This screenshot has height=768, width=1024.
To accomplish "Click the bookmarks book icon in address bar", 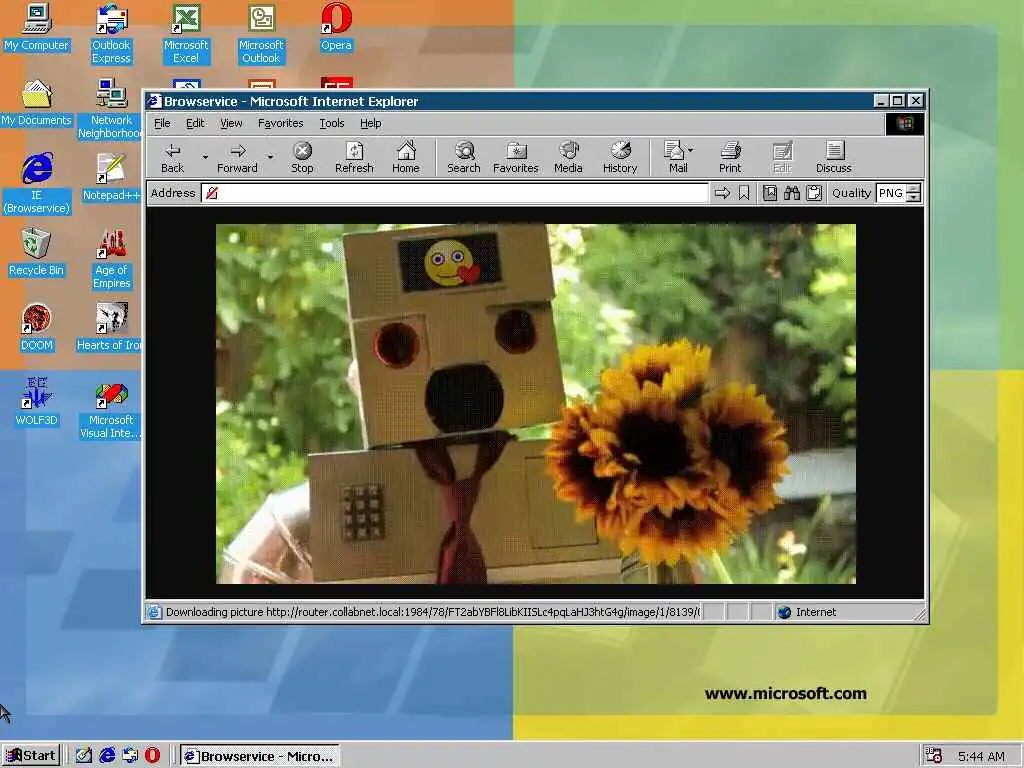I will tap(770, 193).
